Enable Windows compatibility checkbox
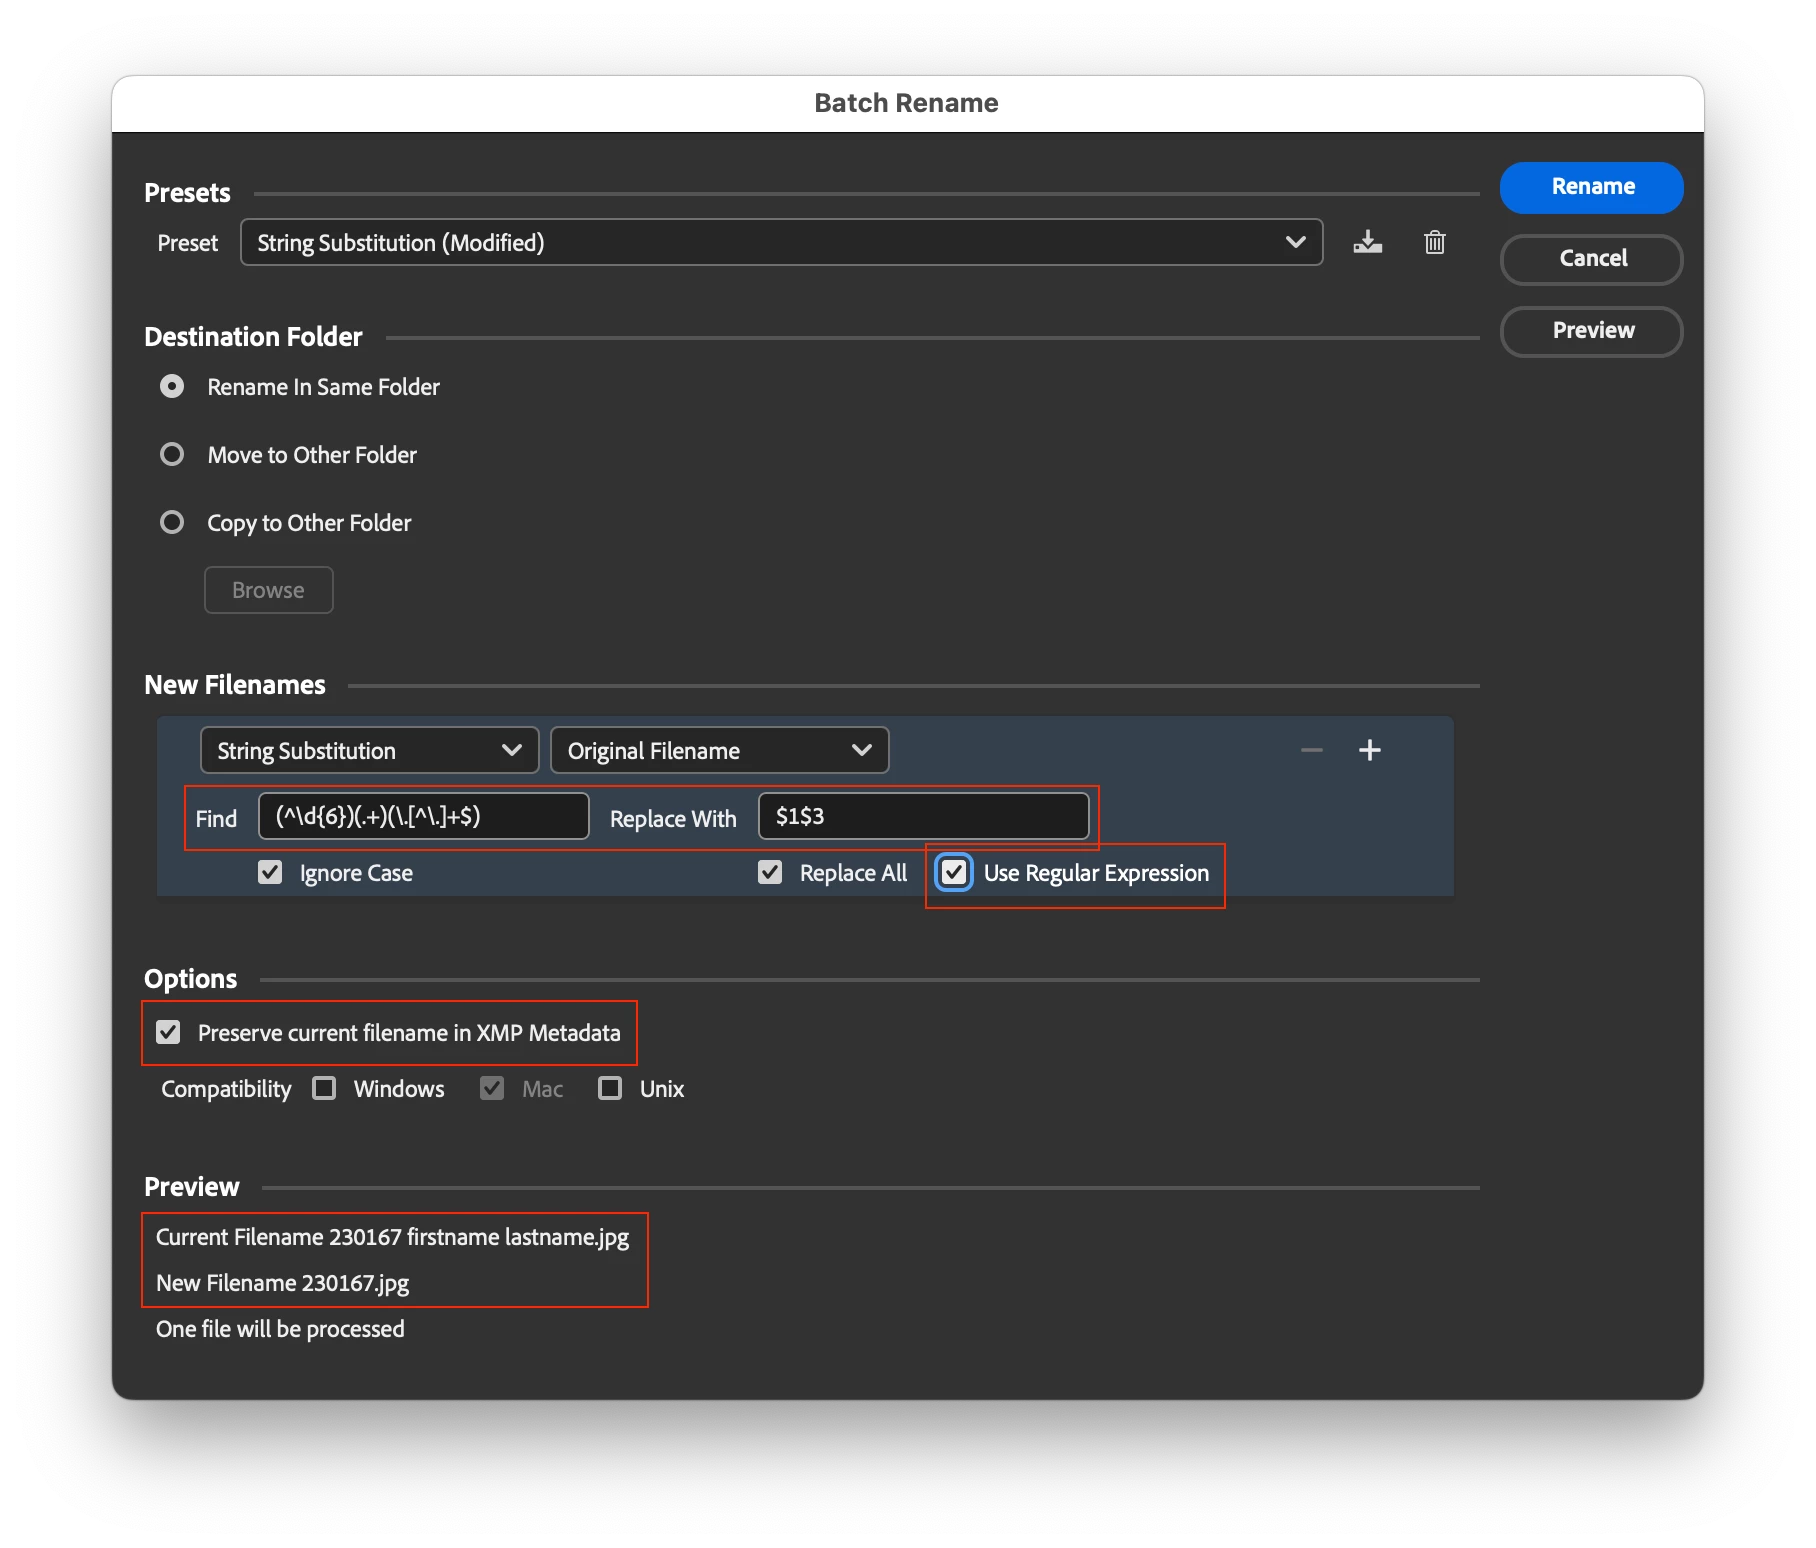The image size is (1816, 1548). (324, 1088)
